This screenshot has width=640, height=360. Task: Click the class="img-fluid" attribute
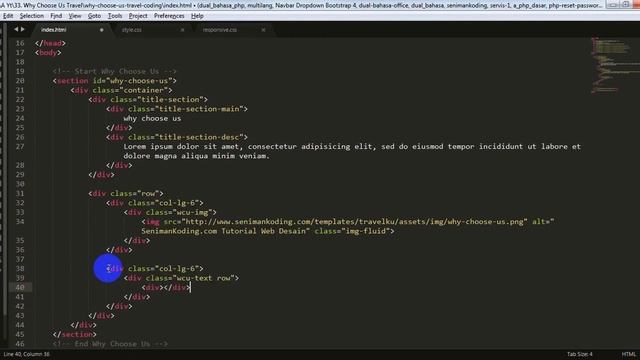pos(352,231)
